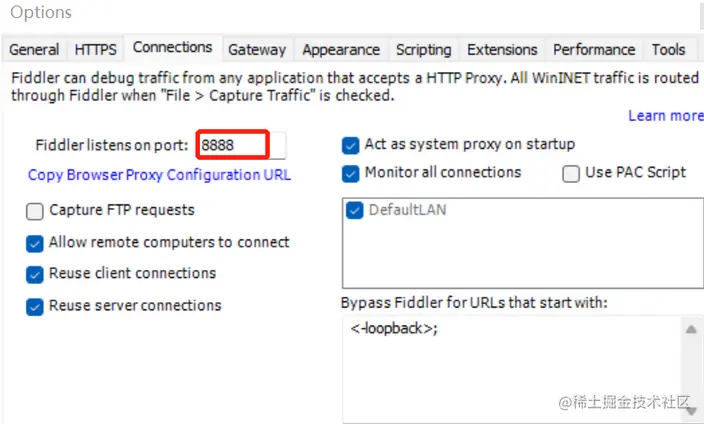Click the Connections tab
This screenshot has height=424, width=704.
pyautogui.click(x=172, y=47)
